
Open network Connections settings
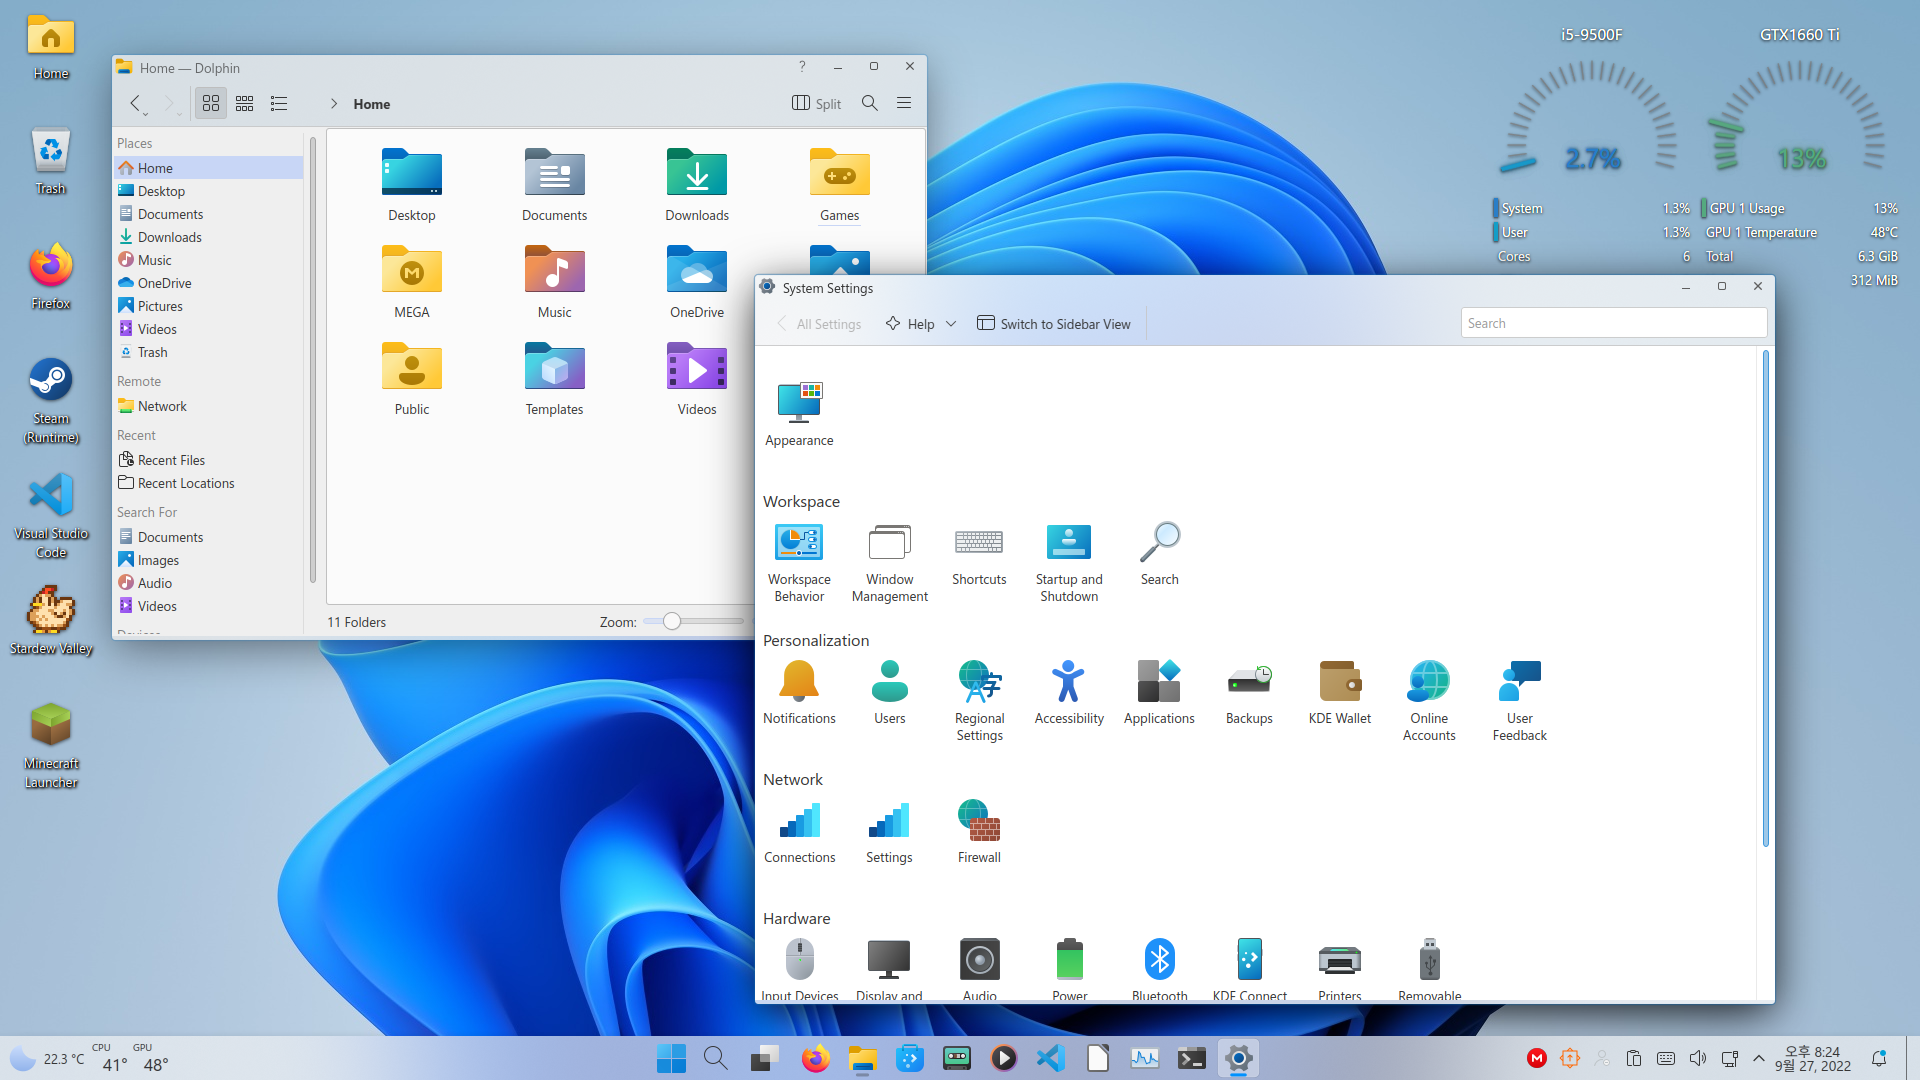coord(799,831)
